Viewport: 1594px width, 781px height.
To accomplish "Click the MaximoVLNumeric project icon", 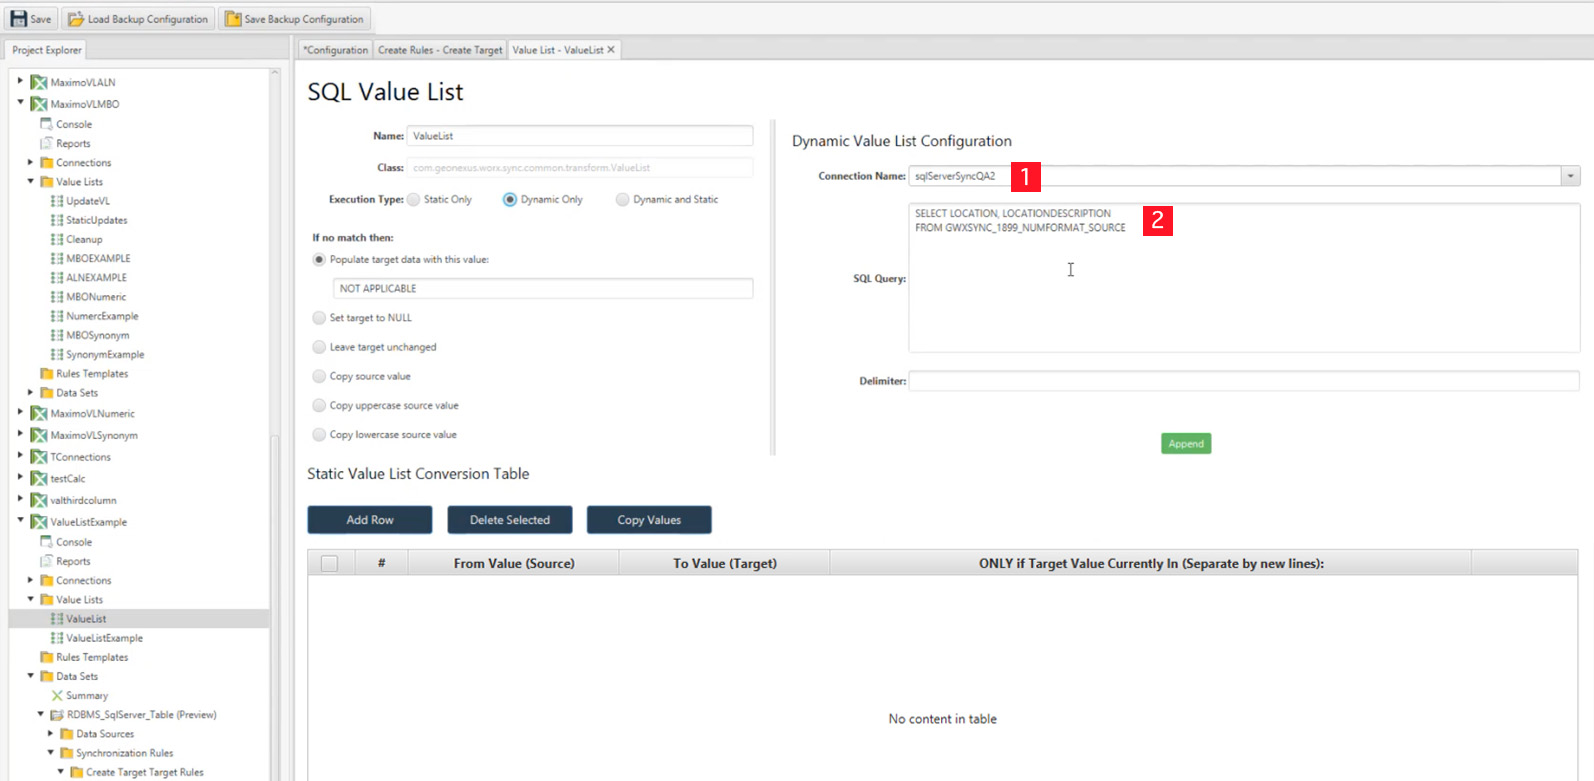I will [x=39, y=413].
